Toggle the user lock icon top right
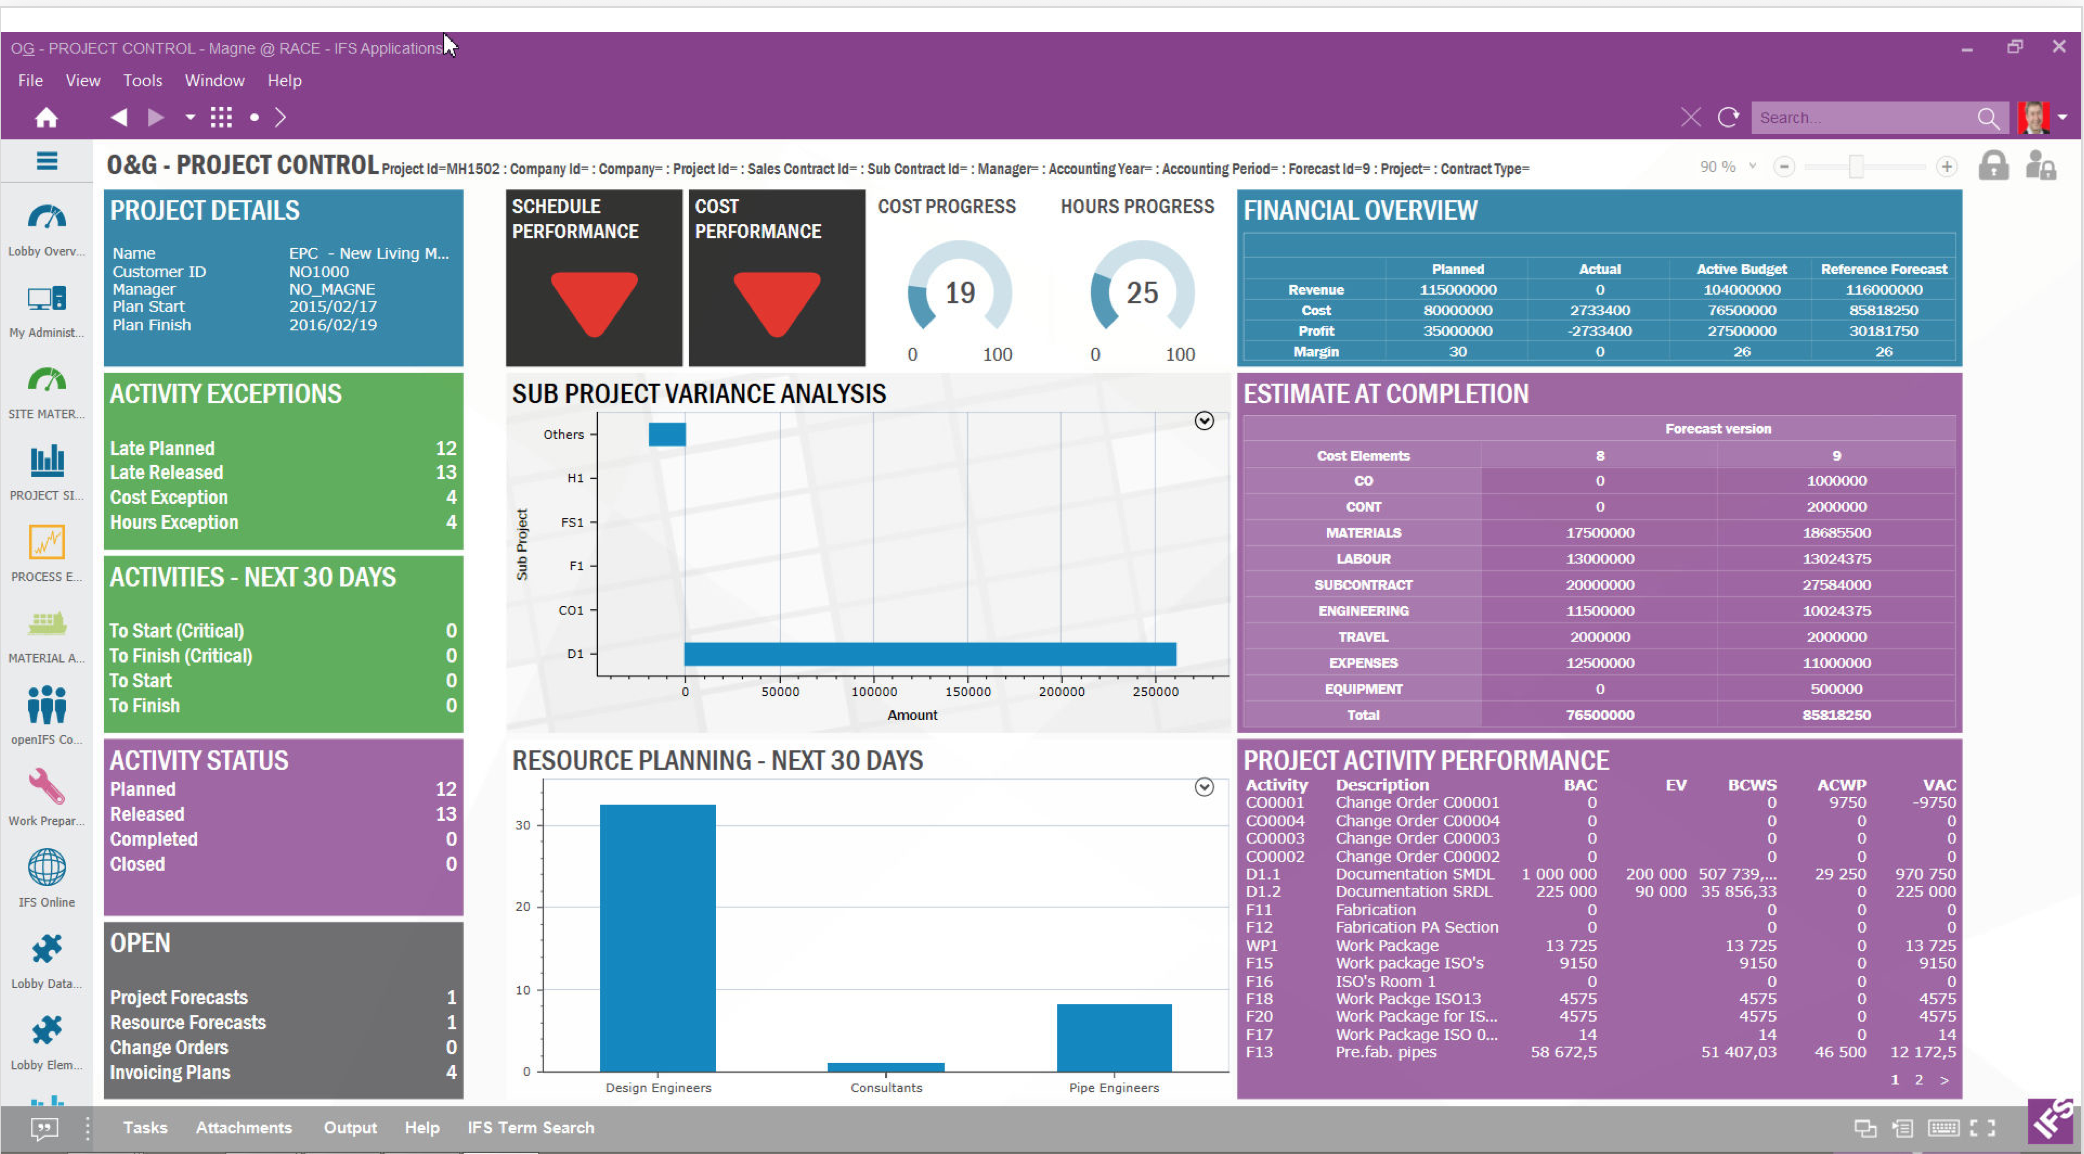The image size is (2084, 1154). click(2040, 166)
